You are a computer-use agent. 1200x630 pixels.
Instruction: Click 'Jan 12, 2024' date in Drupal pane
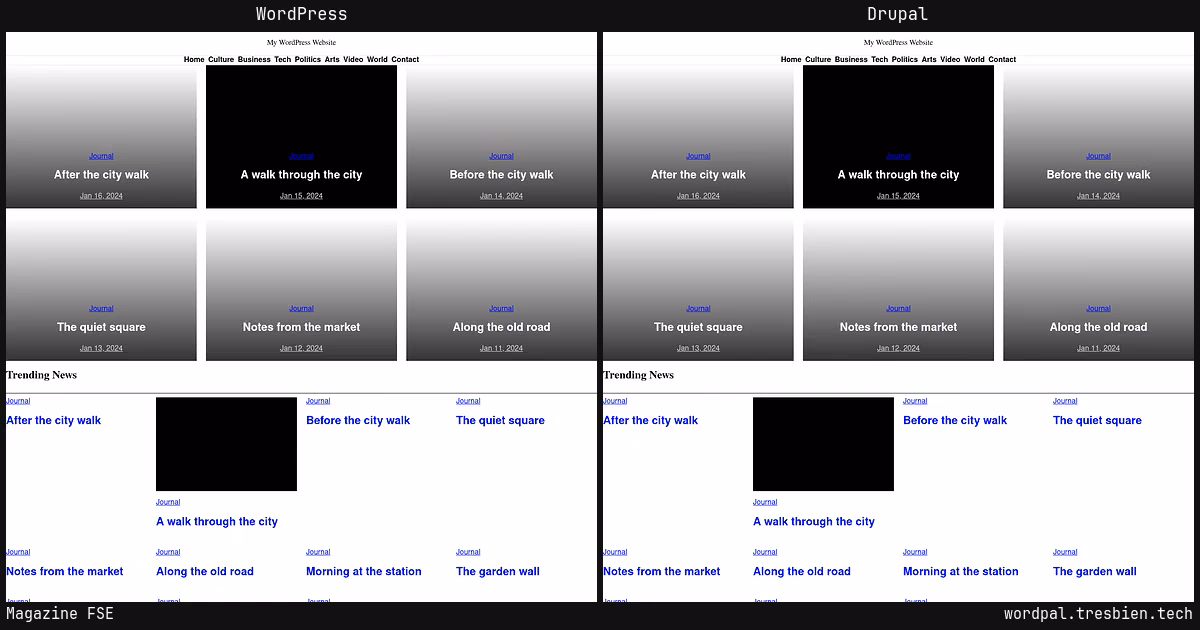click(x=898, y=348)
